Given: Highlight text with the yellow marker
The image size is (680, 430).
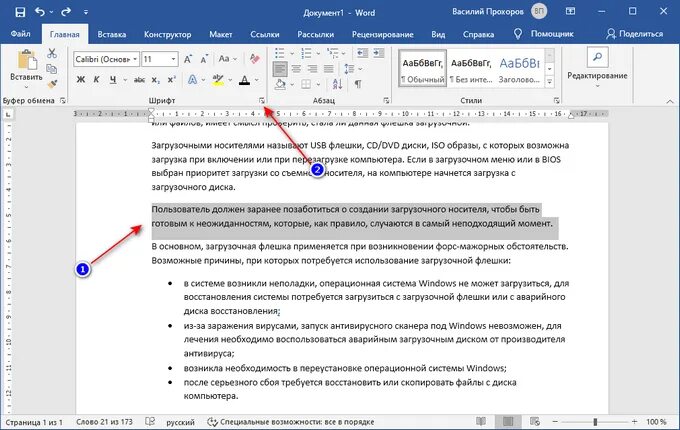Looking at the screenshot, I should pos(218,80).
